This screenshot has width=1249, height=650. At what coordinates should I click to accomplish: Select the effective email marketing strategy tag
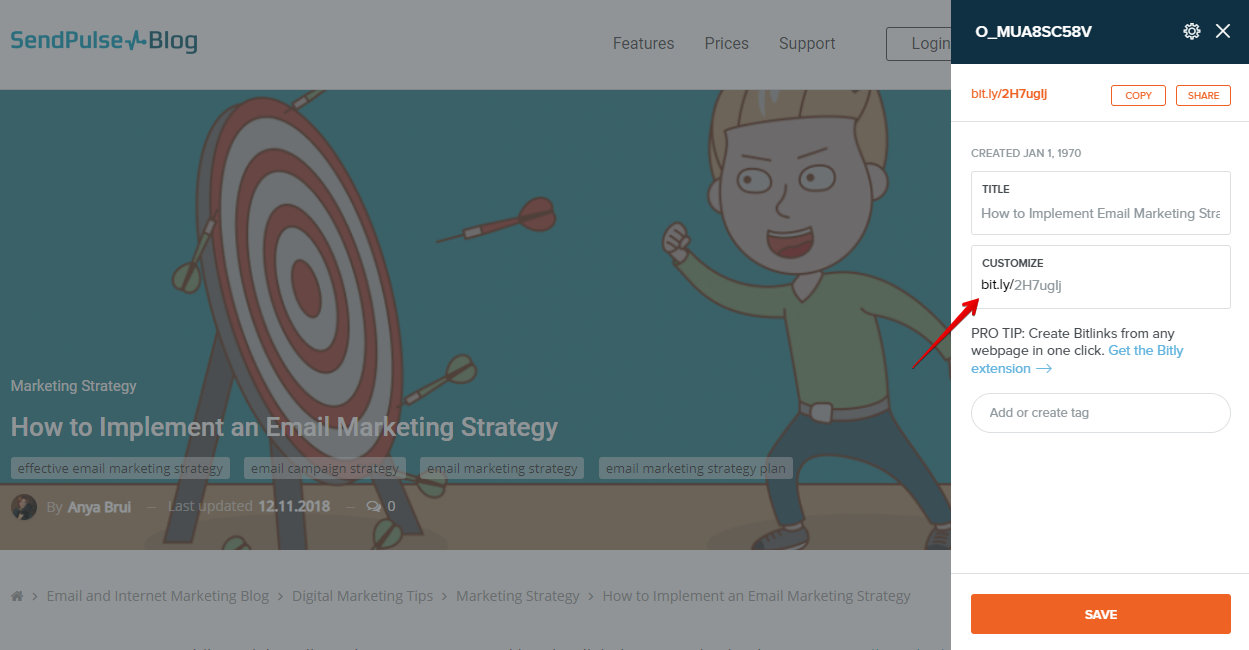point(120,468)
